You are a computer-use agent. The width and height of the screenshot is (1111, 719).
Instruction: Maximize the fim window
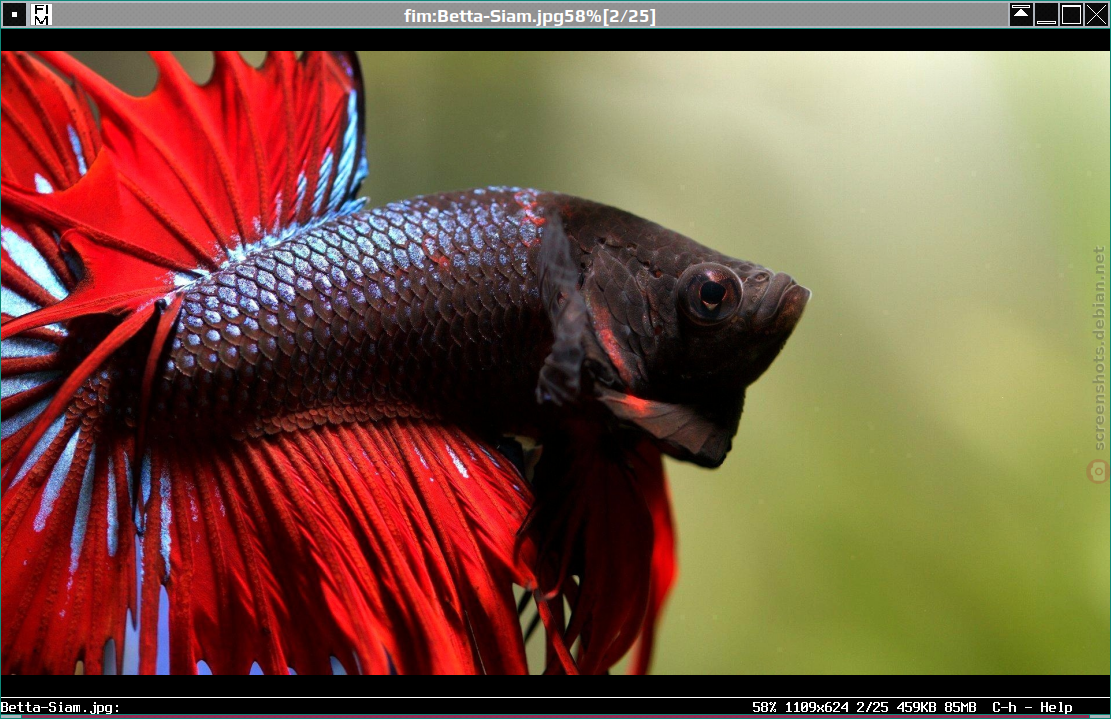click(1071, 14)
